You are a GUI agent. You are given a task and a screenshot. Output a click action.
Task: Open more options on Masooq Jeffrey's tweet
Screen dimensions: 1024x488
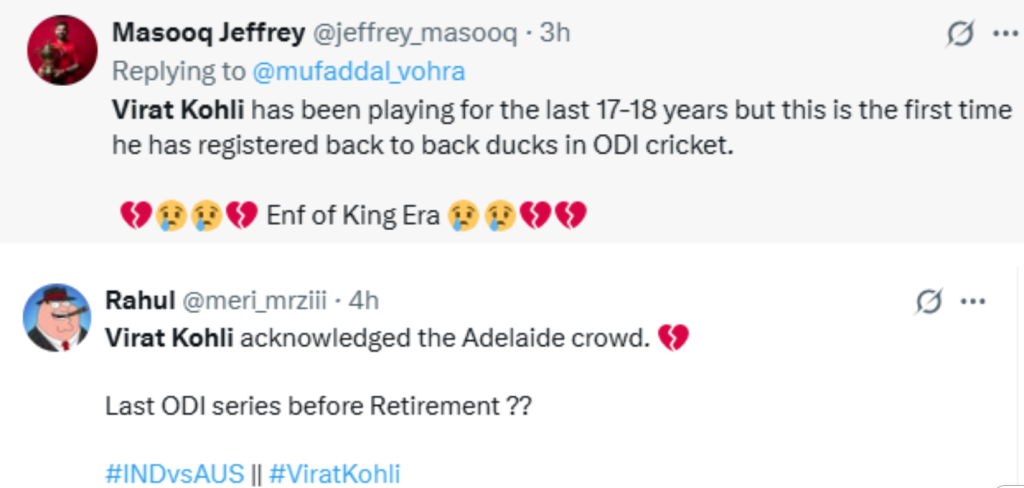[x=1002, y=33]
